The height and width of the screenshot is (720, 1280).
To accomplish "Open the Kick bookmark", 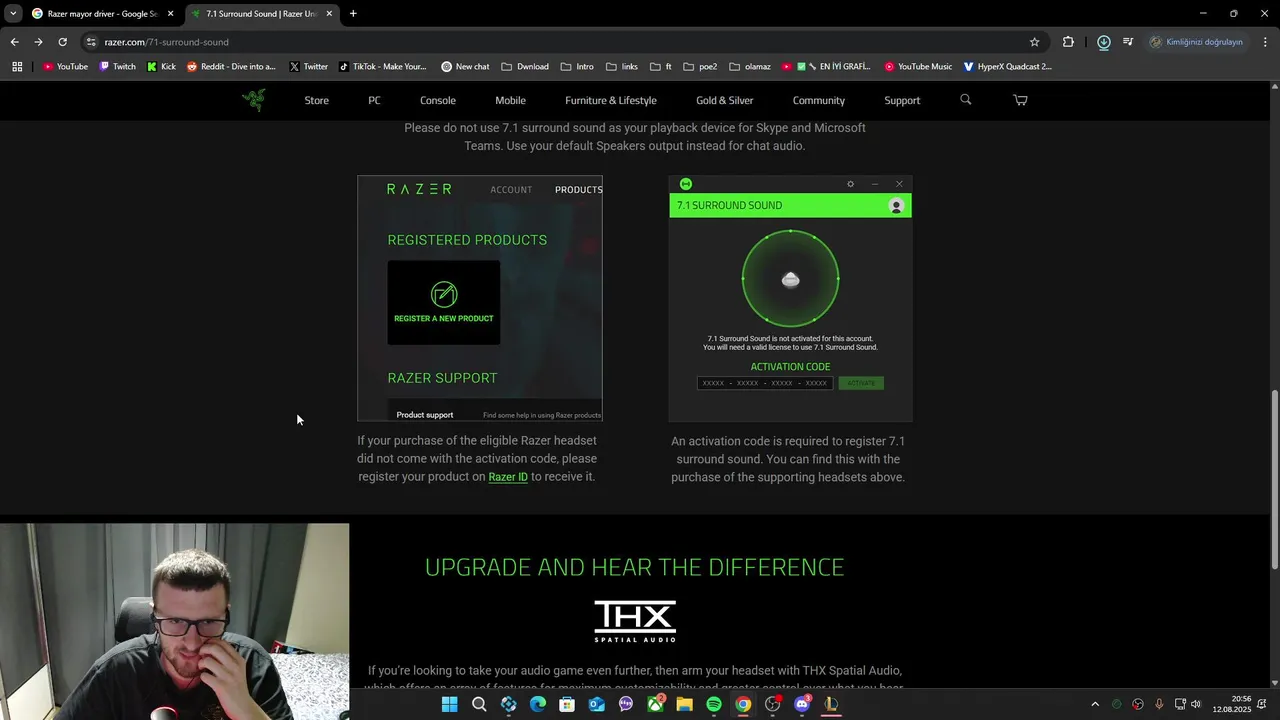I will tap(161, 67).
